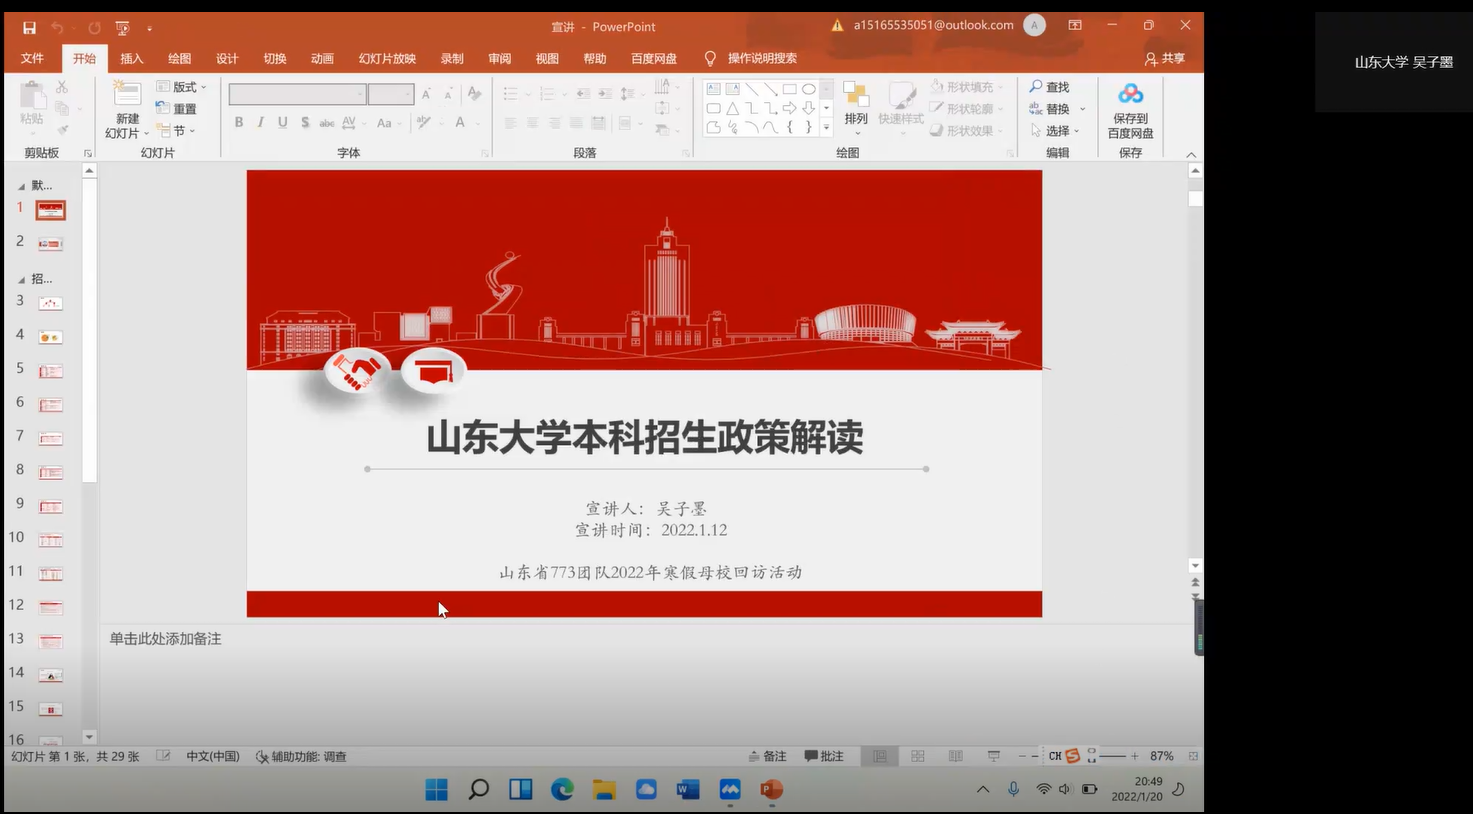Toggle Strikethrough (abc) formatting

point(327,123)
